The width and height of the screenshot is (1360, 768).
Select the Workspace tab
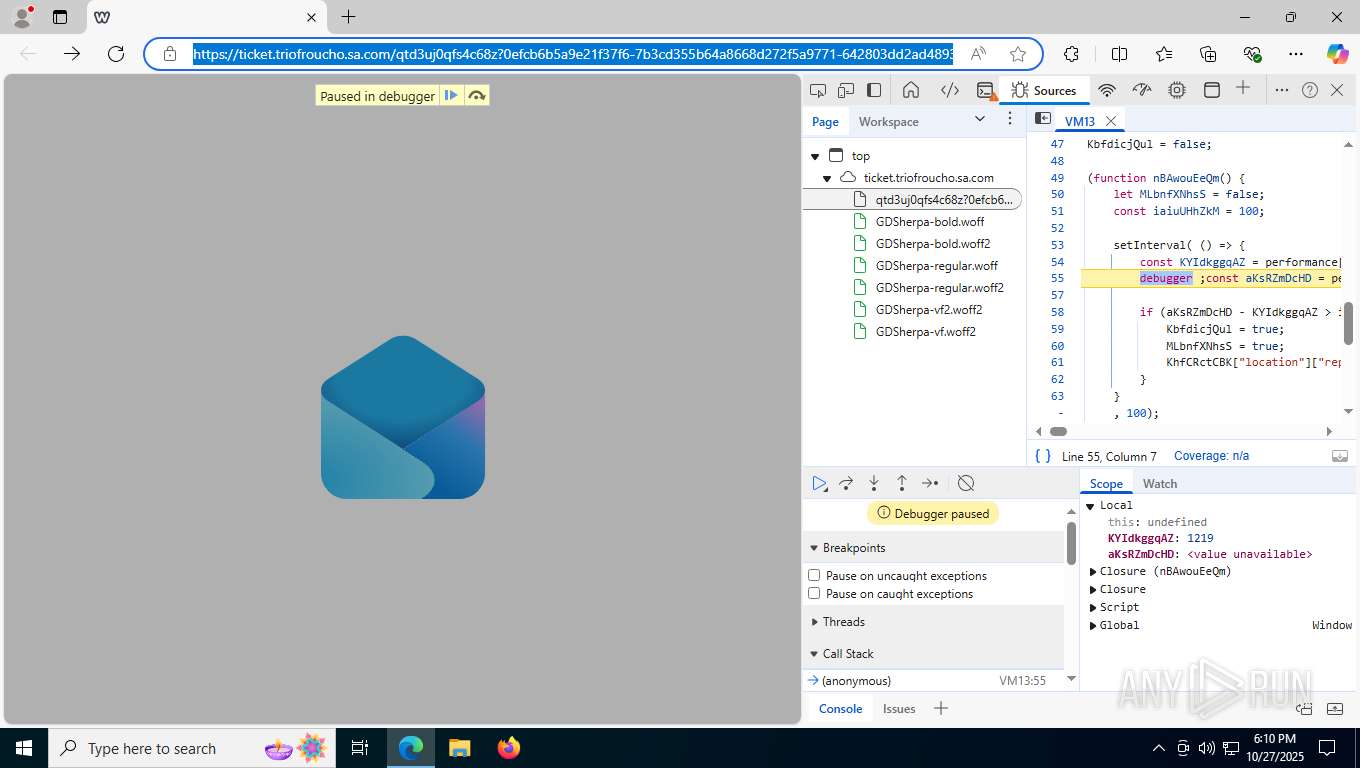(888, 121)
